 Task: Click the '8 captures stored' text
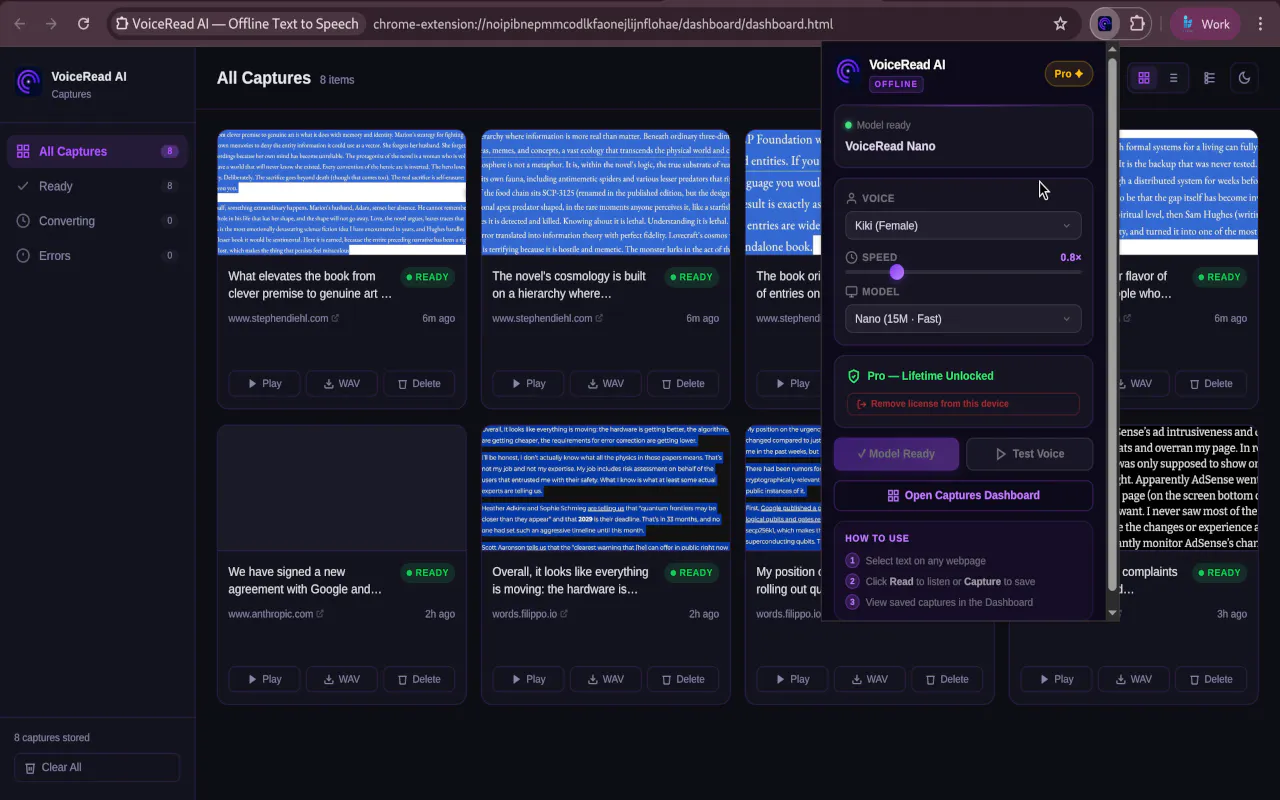pos(52,738)
